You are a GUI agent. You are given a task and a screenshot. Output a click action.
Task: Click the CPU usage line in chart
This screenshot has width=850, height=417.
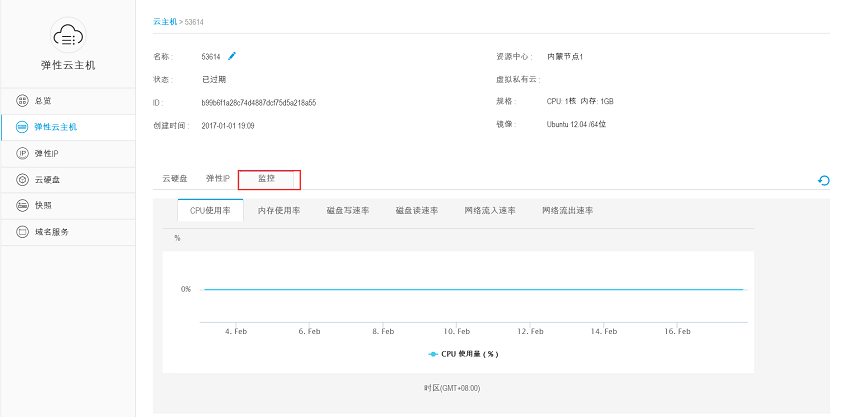click(x=472, y=290)
